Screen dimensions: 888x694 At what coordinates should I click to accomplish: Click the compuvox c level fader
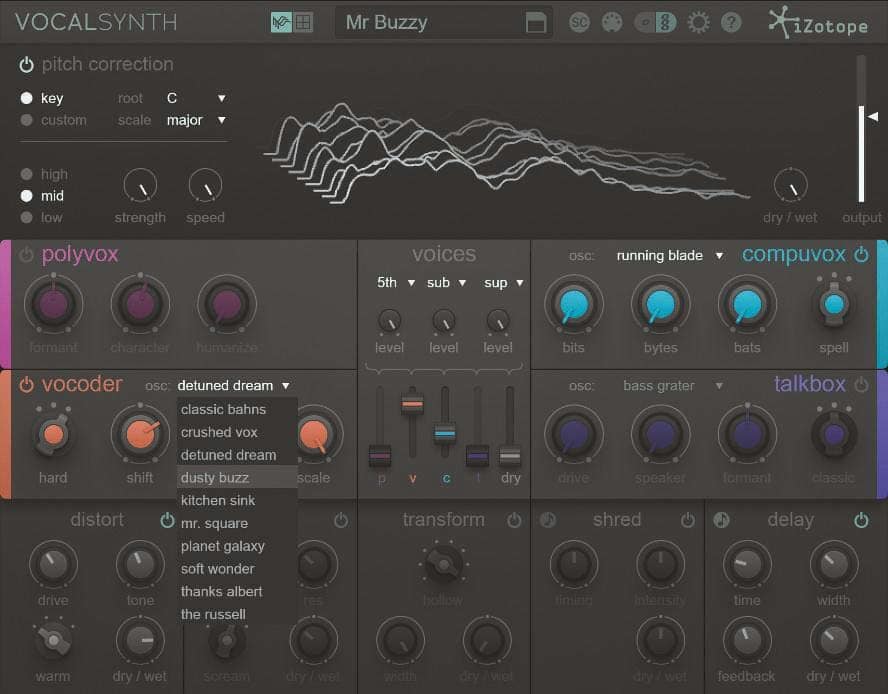[x=445, y=433]
